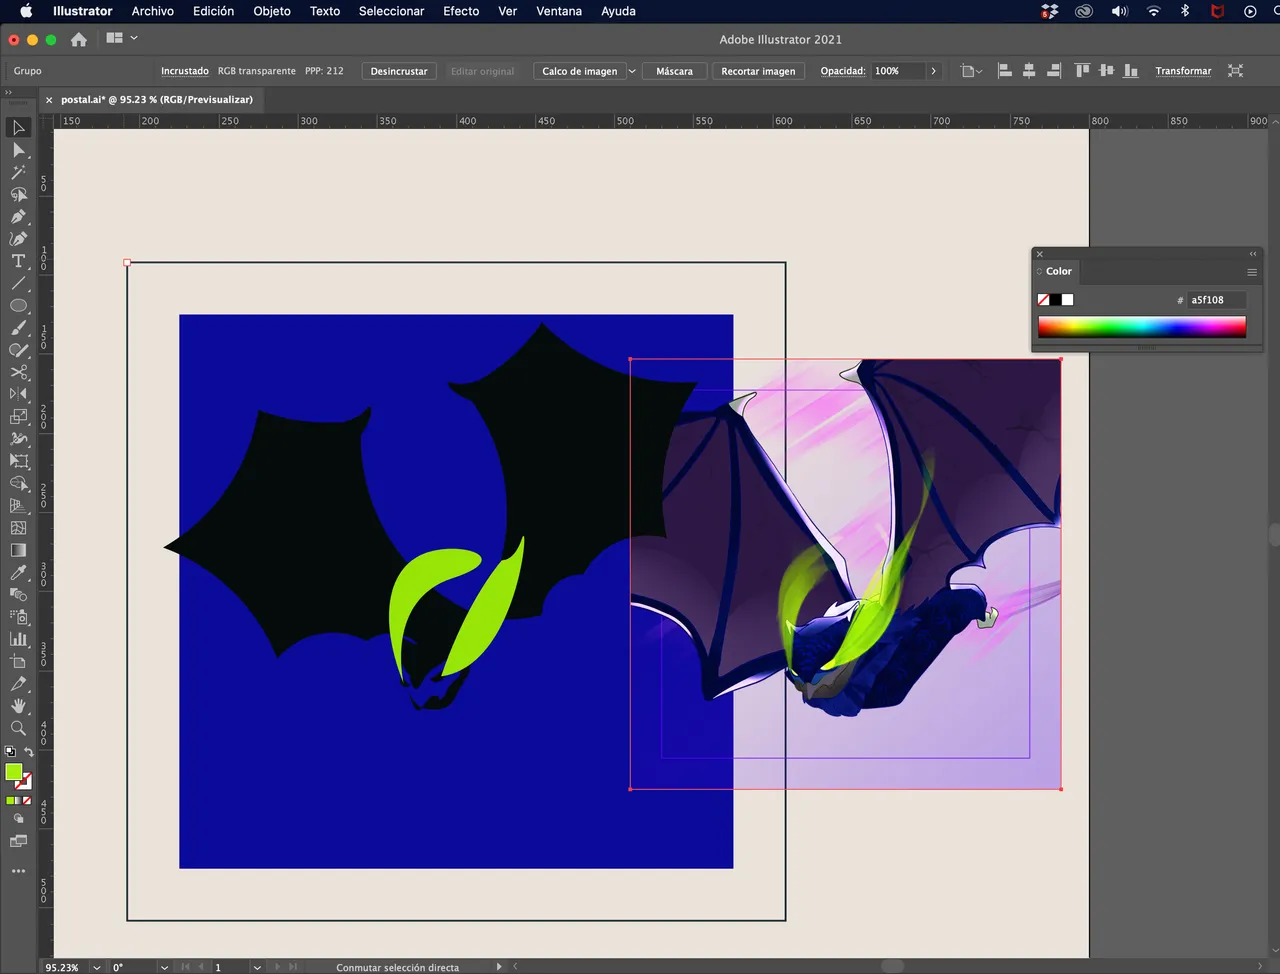Open the Efecto menu
1280x974 pixels.
pyautogui.click(x=461, y=11)
